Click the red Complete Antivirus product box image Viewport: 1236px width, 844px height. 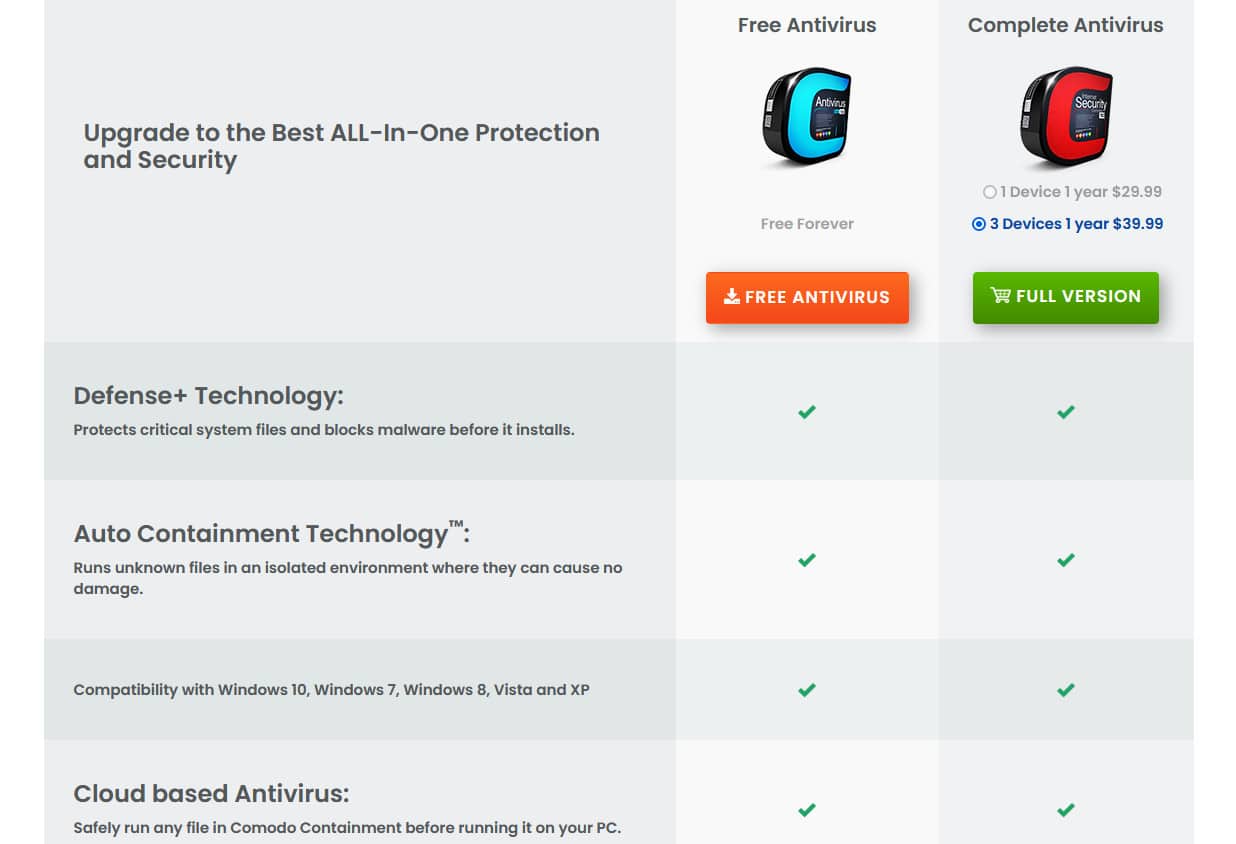[1066, 117]
